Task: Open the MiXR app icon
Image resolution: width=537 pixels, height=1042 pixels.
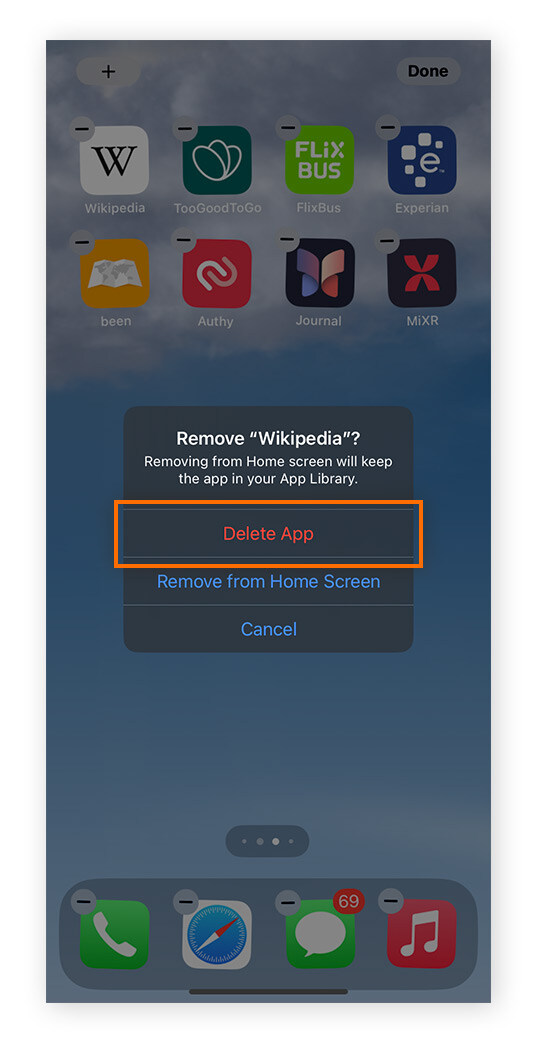Action: 422,273
